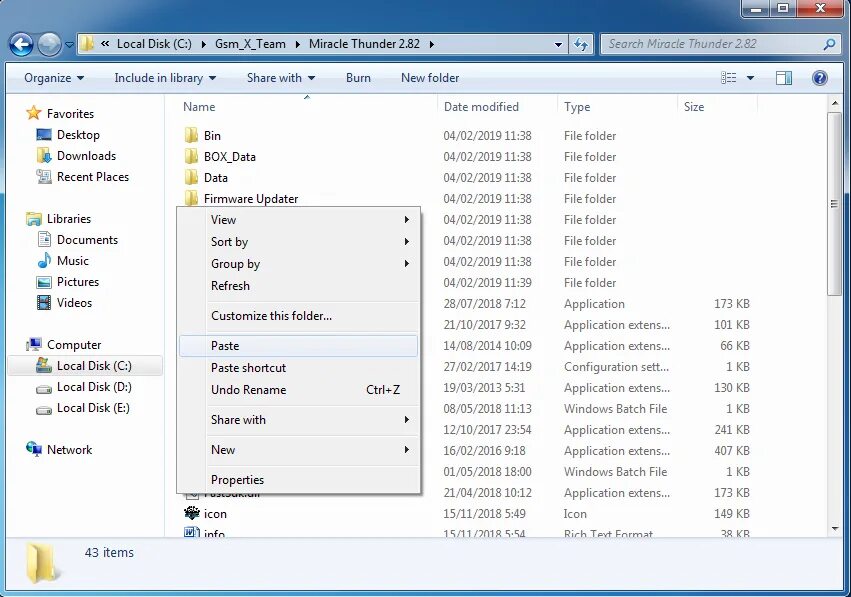Image resolution: width=851 pixels, height=597 pixels.
Task: Open the address bar history dropdown
Action: tap(558, 45)
